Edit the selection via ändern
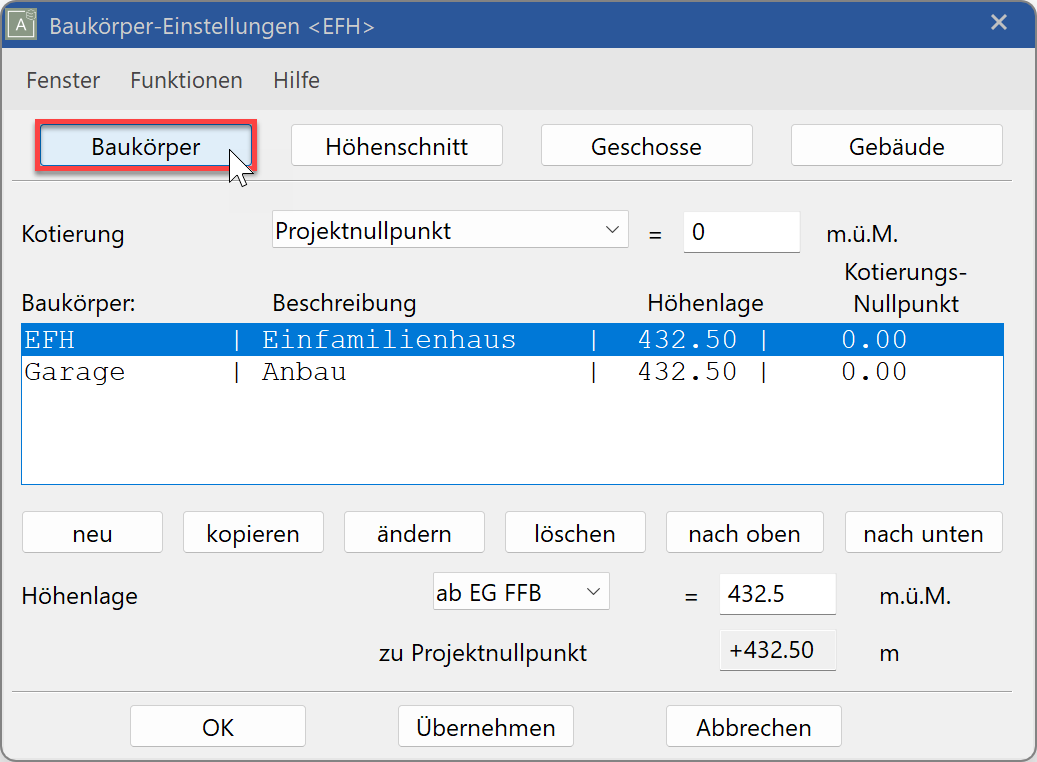Viewport: 1037px width, 762px height. (x=414, y=532)
